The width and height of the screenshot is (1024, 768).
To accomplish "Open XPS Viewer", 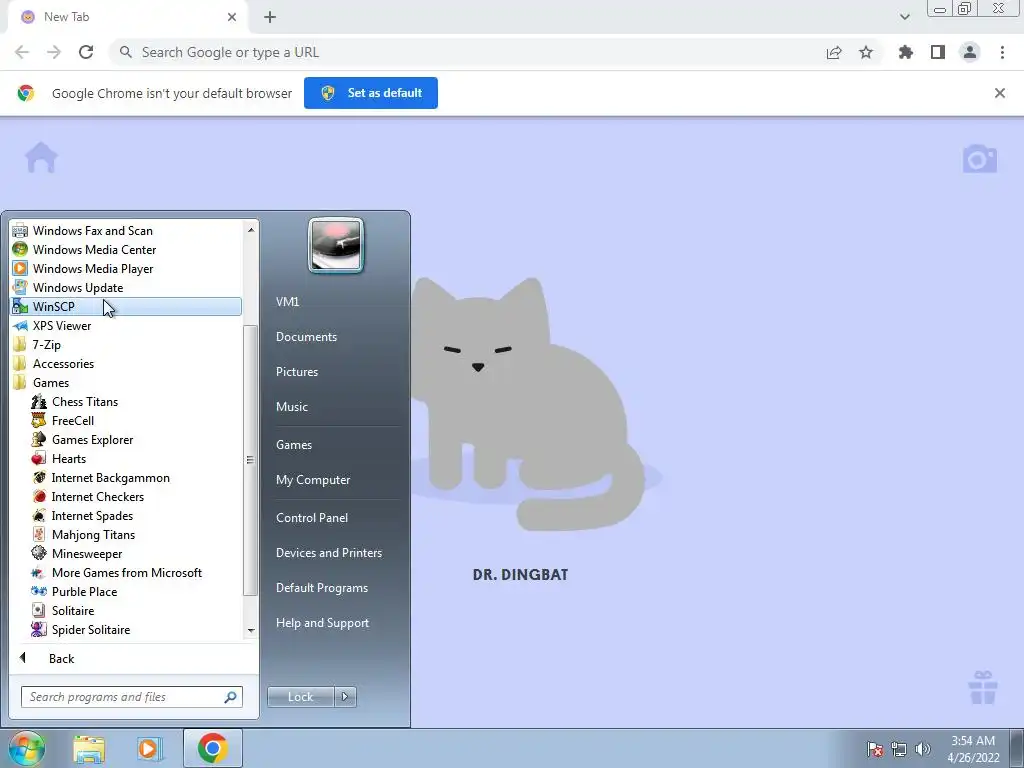I will point(61,325).
